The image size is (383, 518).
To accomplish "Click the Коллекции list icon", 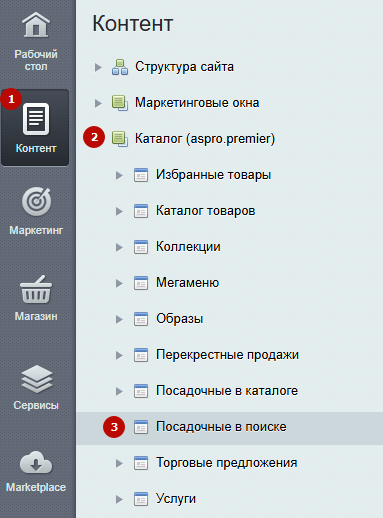I will tap(141, 247).
